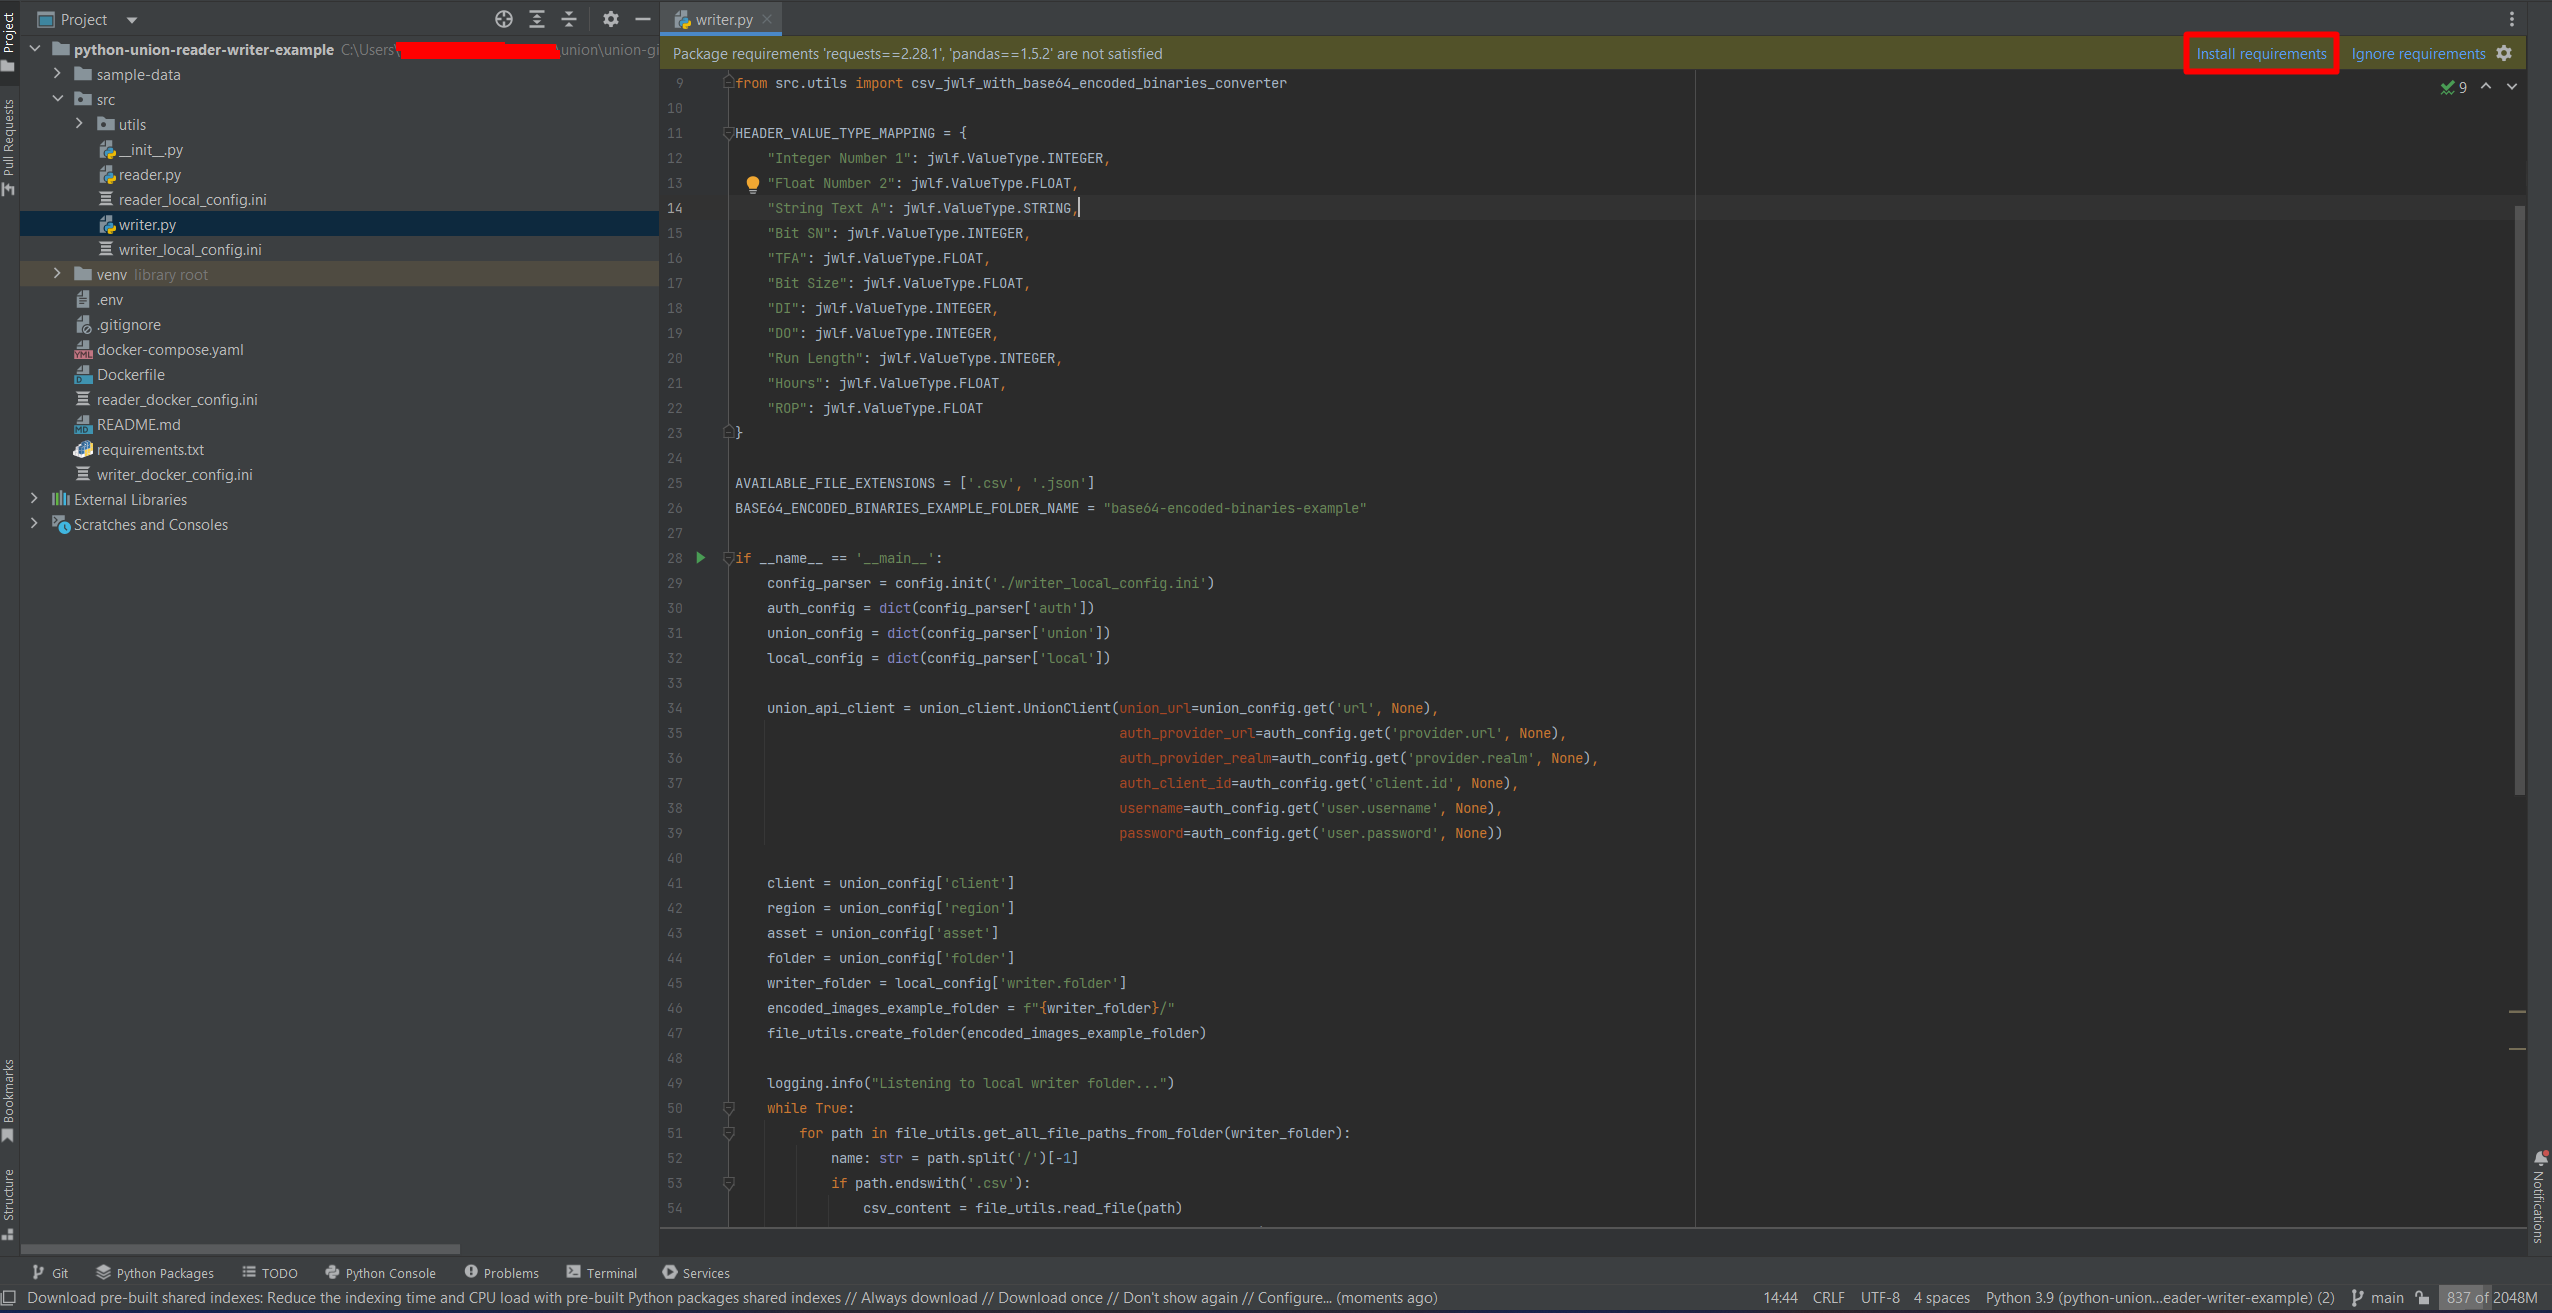Toggle the read-only lock icon in status bar
Screen dimensions: 2552x1313
pos(2422,1298)
